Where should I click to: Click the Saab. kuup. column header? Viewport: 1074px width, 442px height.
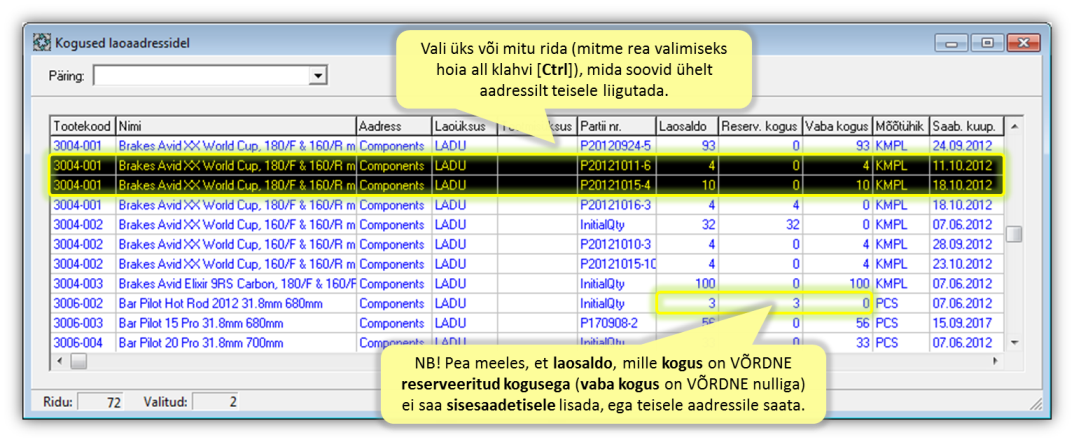click(966, 127)
